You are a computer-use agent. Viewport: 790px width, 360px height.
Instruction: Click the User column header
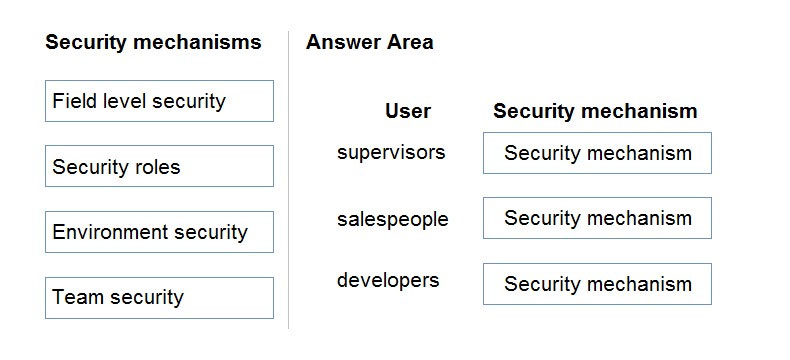coord(408,111)
